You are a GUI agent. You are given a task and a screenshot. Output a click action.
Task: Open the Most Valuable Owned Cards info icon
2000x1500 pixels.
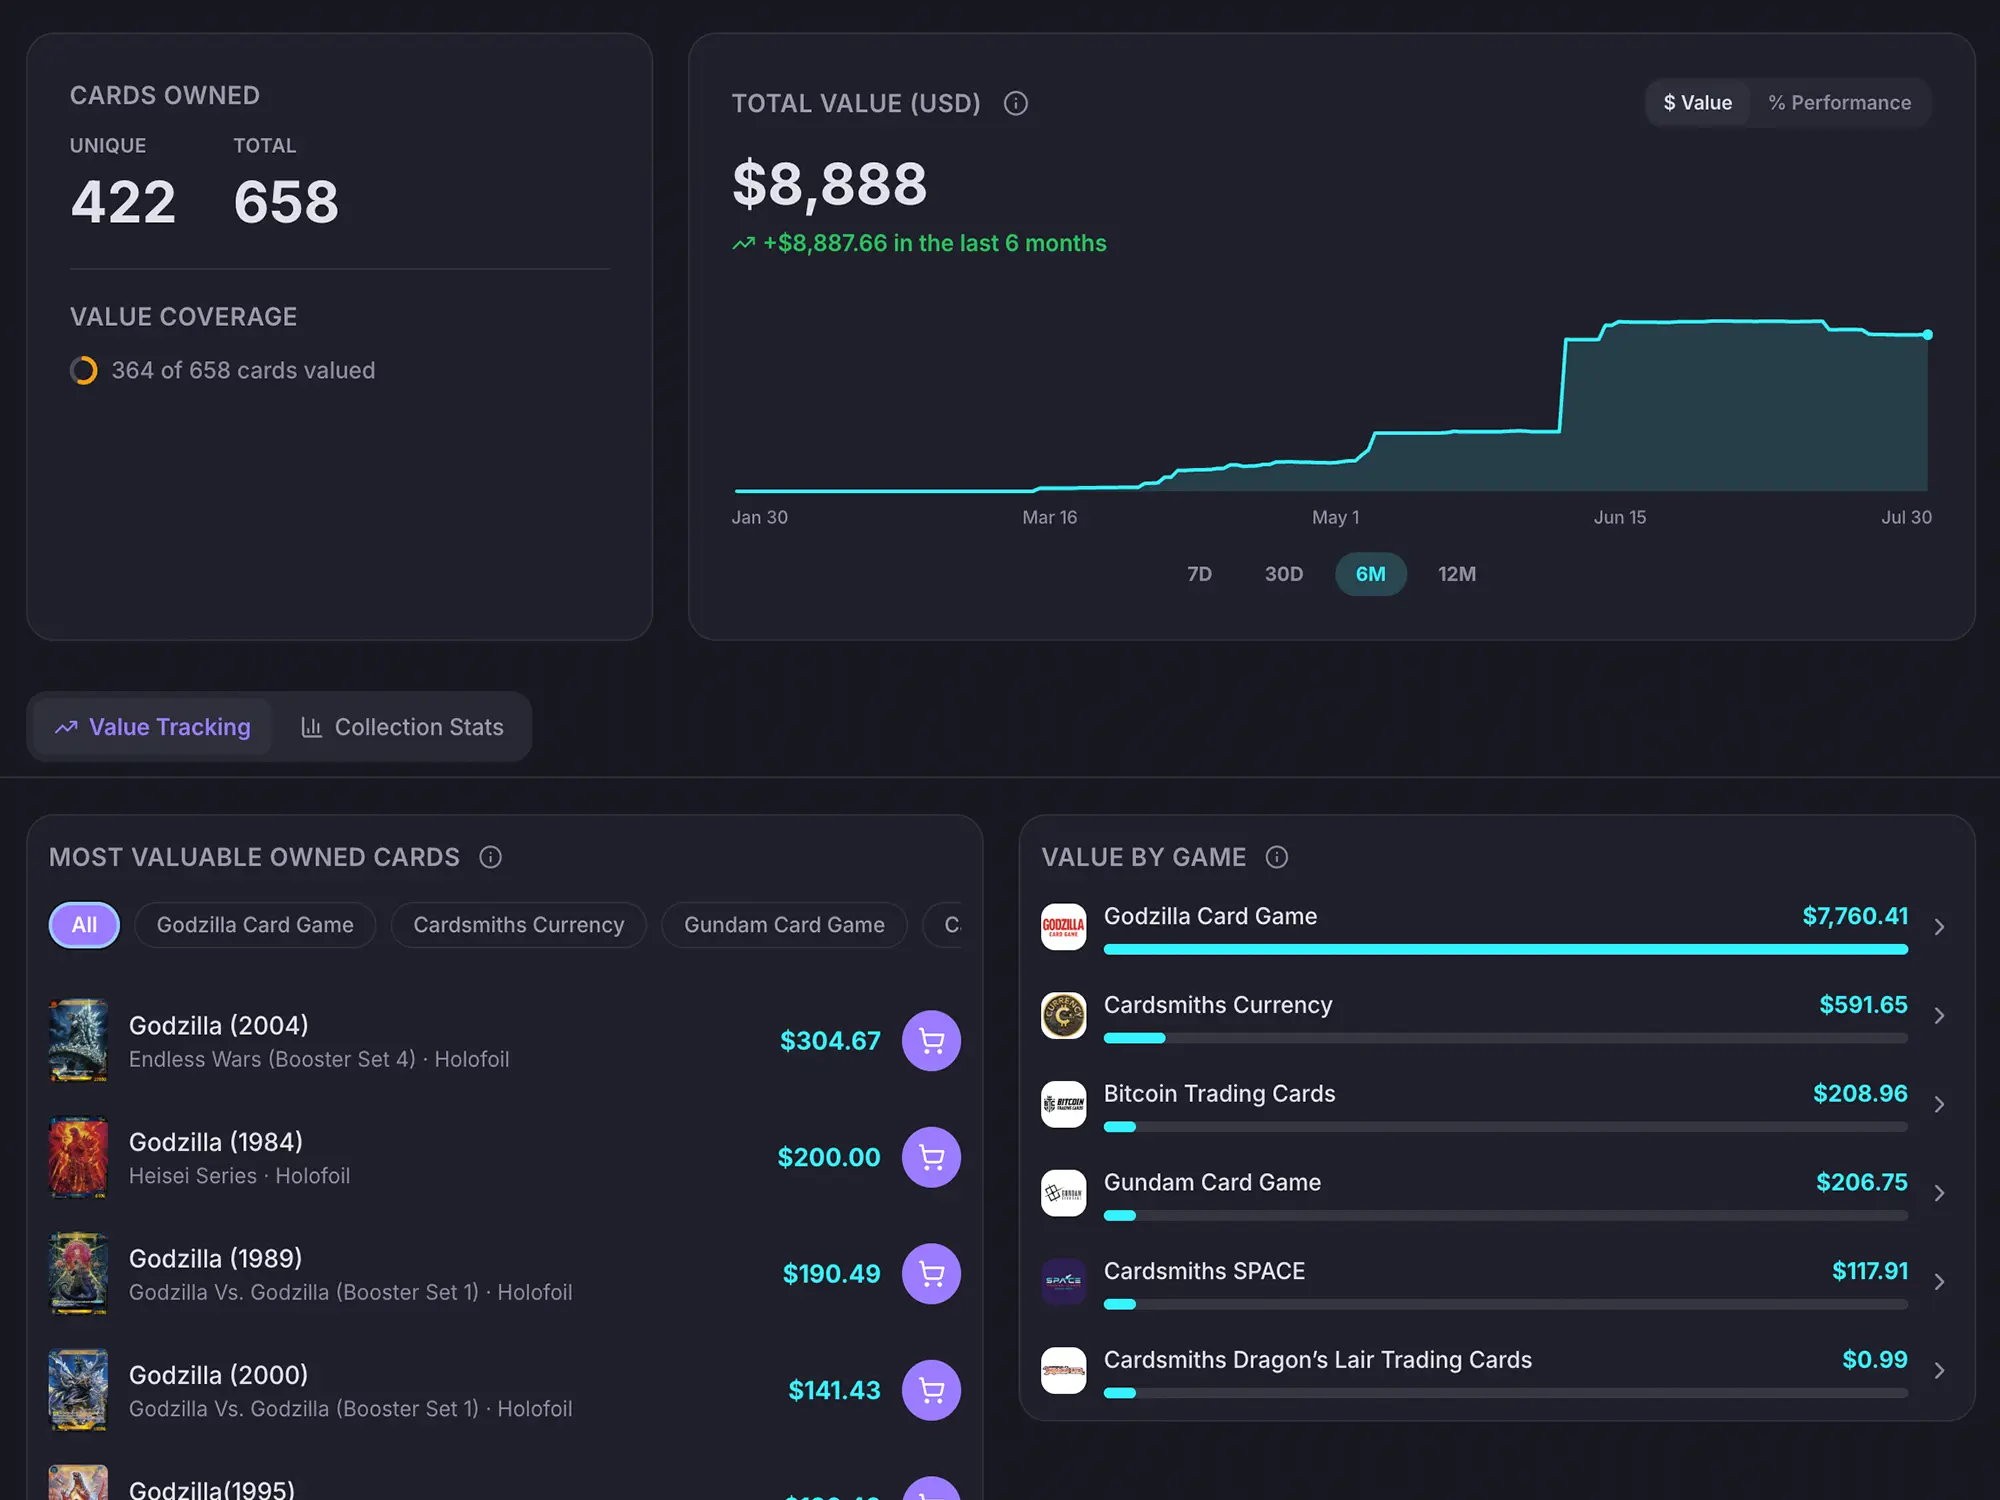click(x=490, y=857)
